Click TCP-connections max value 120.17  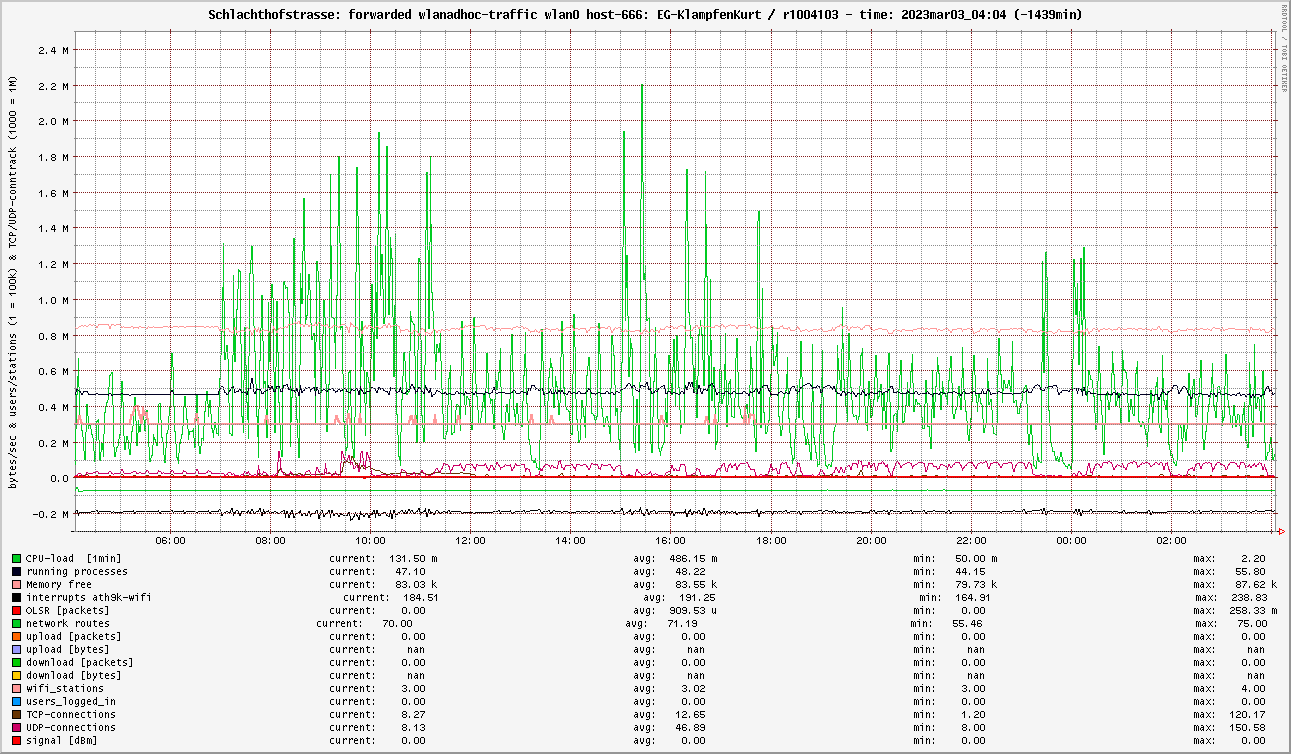coord(1249,715)
